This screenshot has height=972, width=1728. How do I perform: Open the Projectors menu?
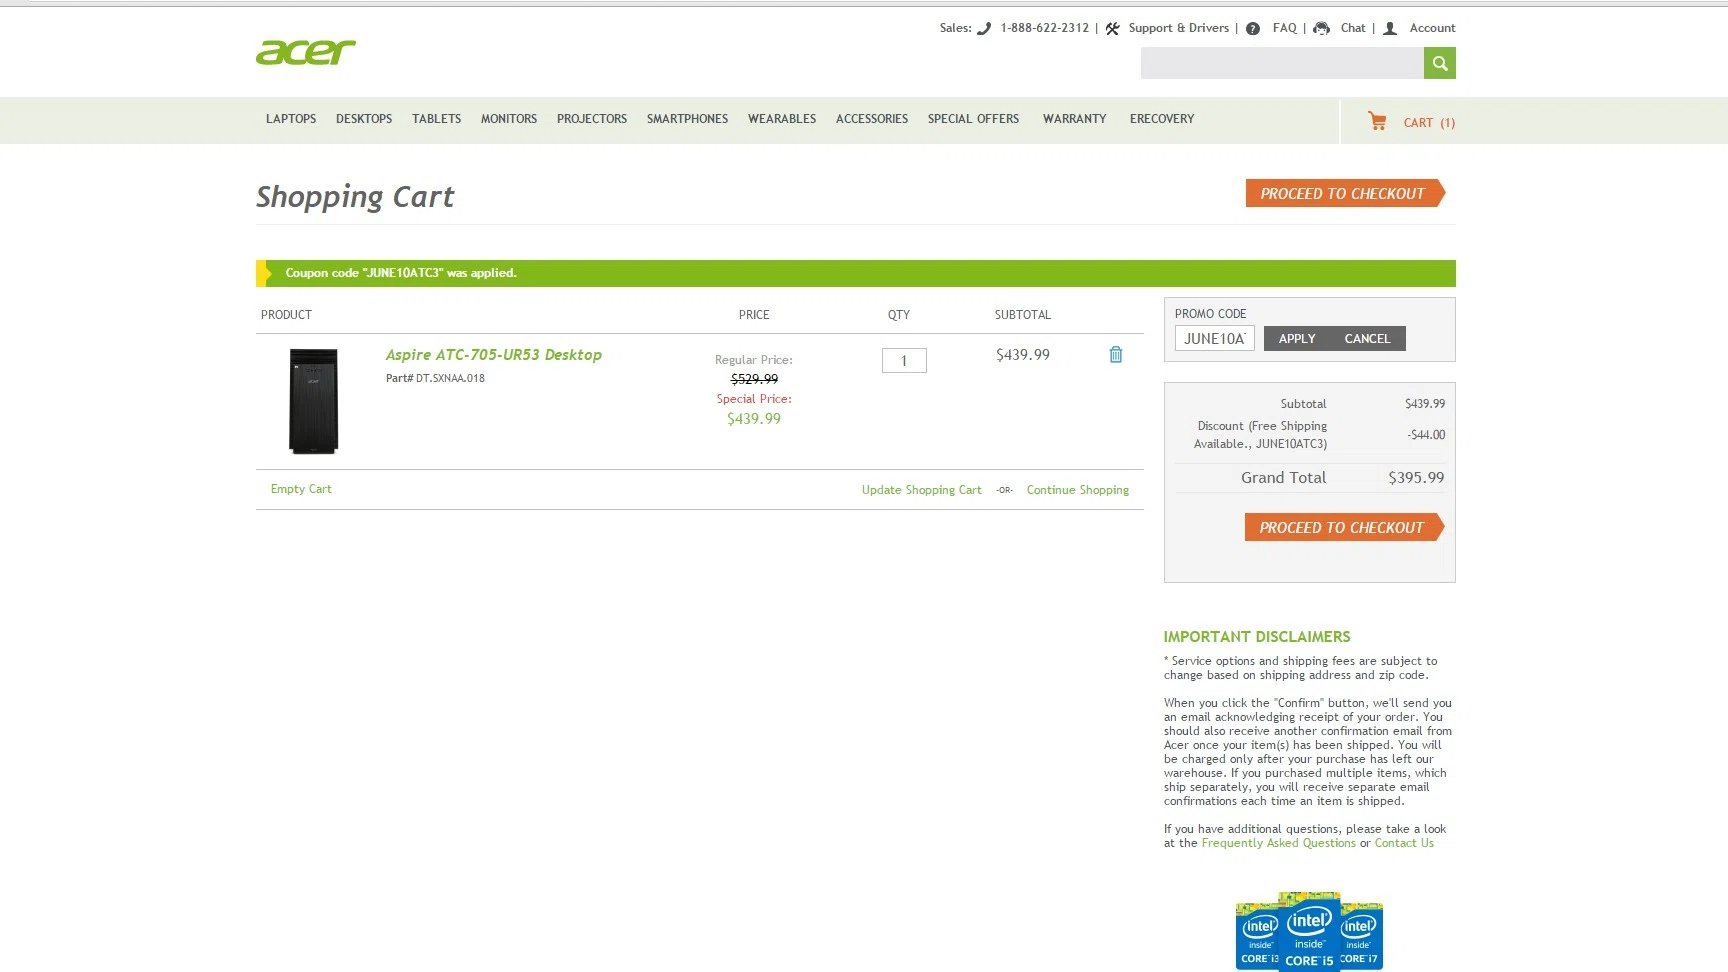(592, 119)
